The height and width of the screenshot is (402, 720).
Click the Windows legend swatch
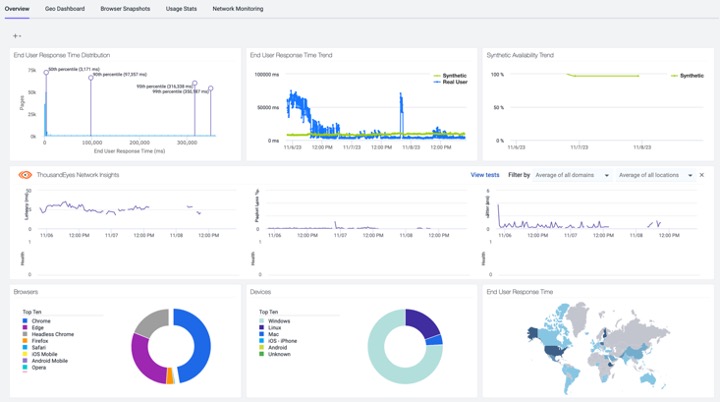(x=261, y=321)
